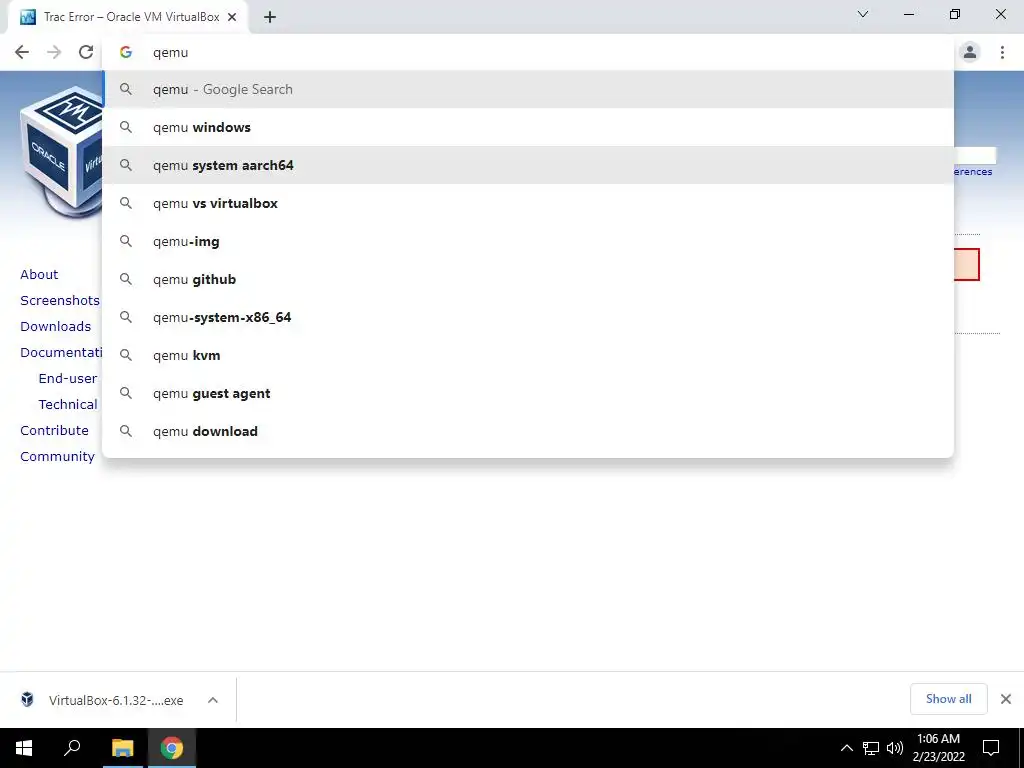
Task: Choose the 'qemu-img' suggestion
Action: click(x=528, y=241)
